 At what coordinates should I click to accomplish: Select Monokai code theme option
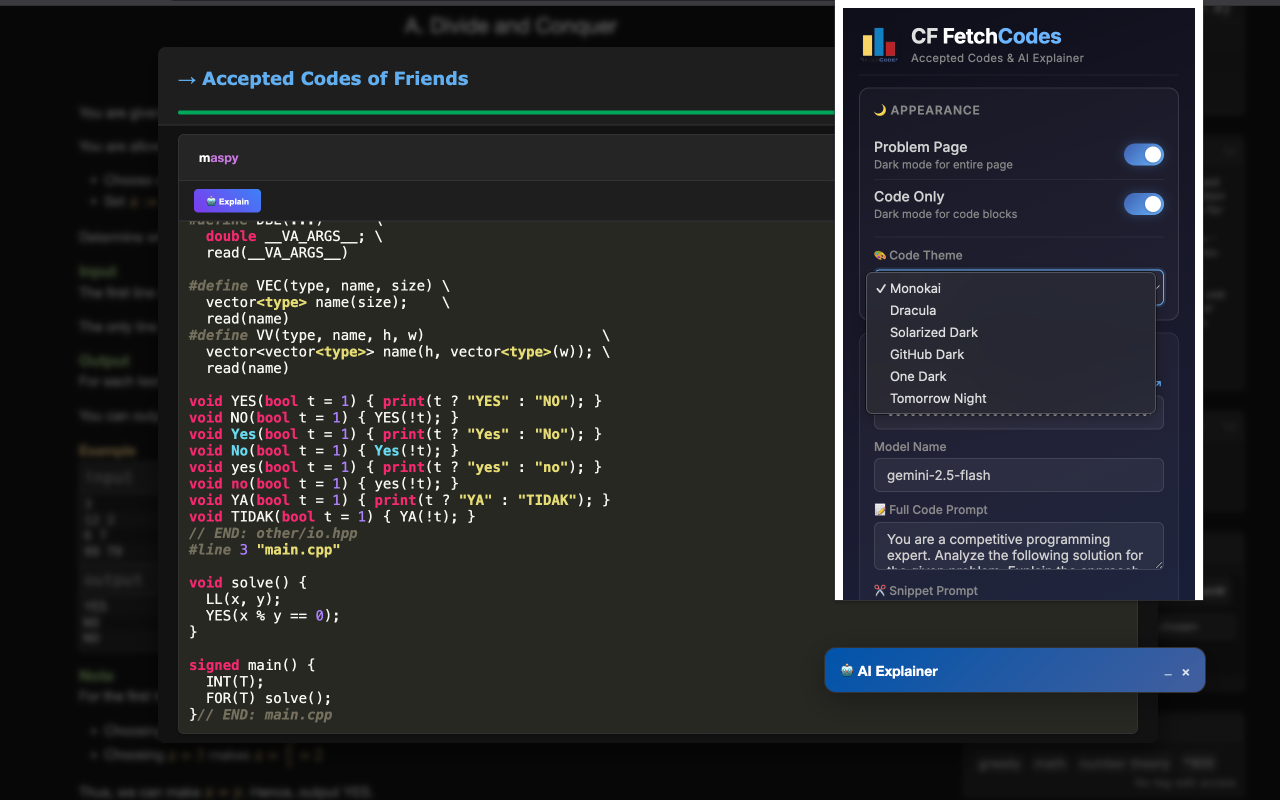coord(1011,288)
